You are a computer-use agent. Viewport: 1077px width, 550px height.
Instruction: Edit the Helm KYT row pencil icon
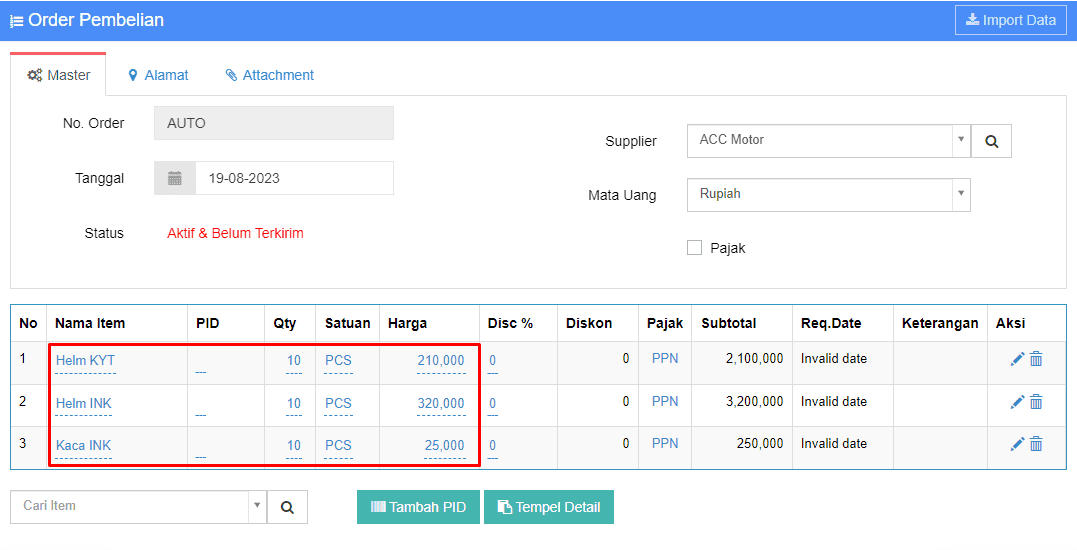pyautogui.click(x=1017, y=358)
